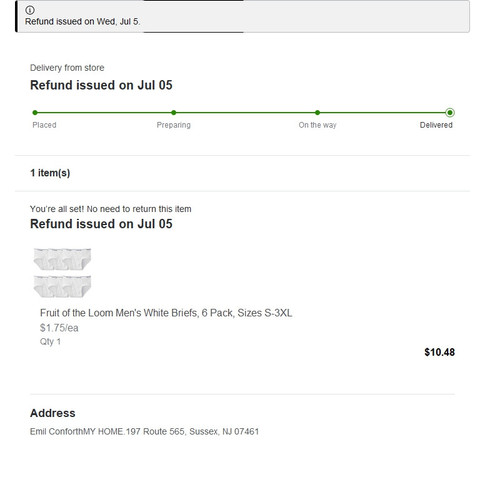Click the Placed step label

tap(44, 125)
